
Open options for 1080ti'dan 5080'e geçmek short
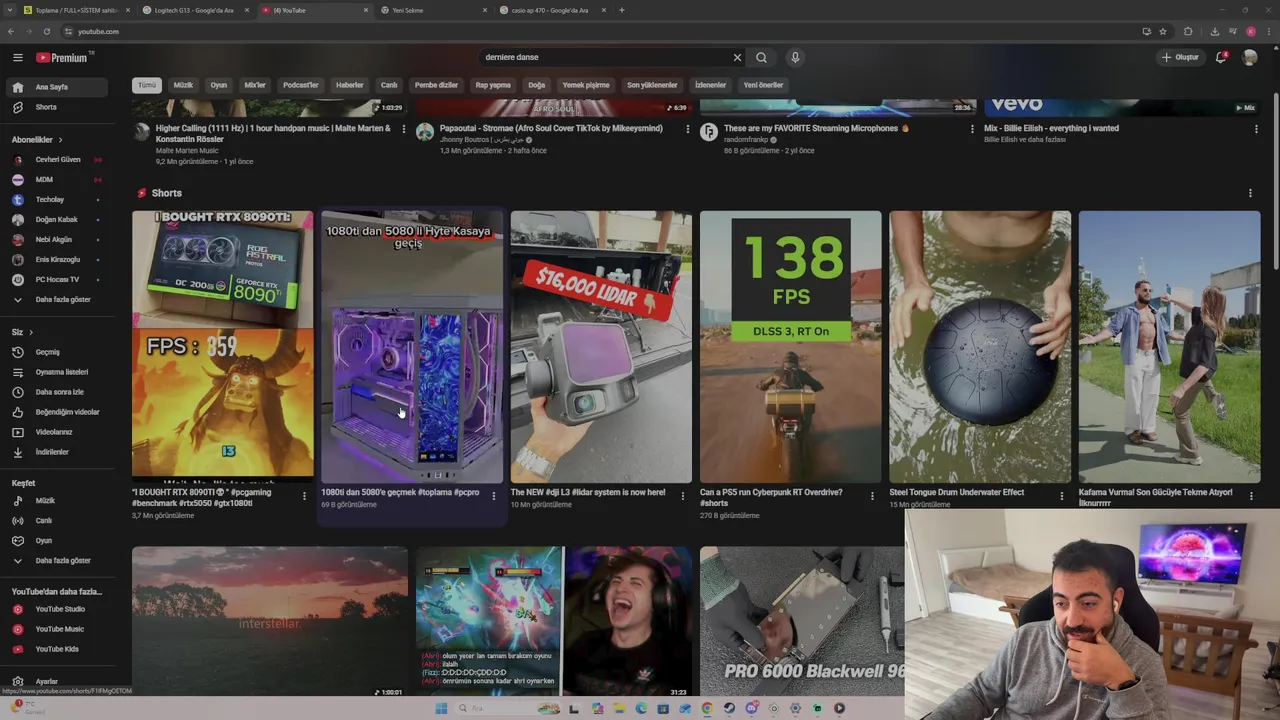pos(493,495)
